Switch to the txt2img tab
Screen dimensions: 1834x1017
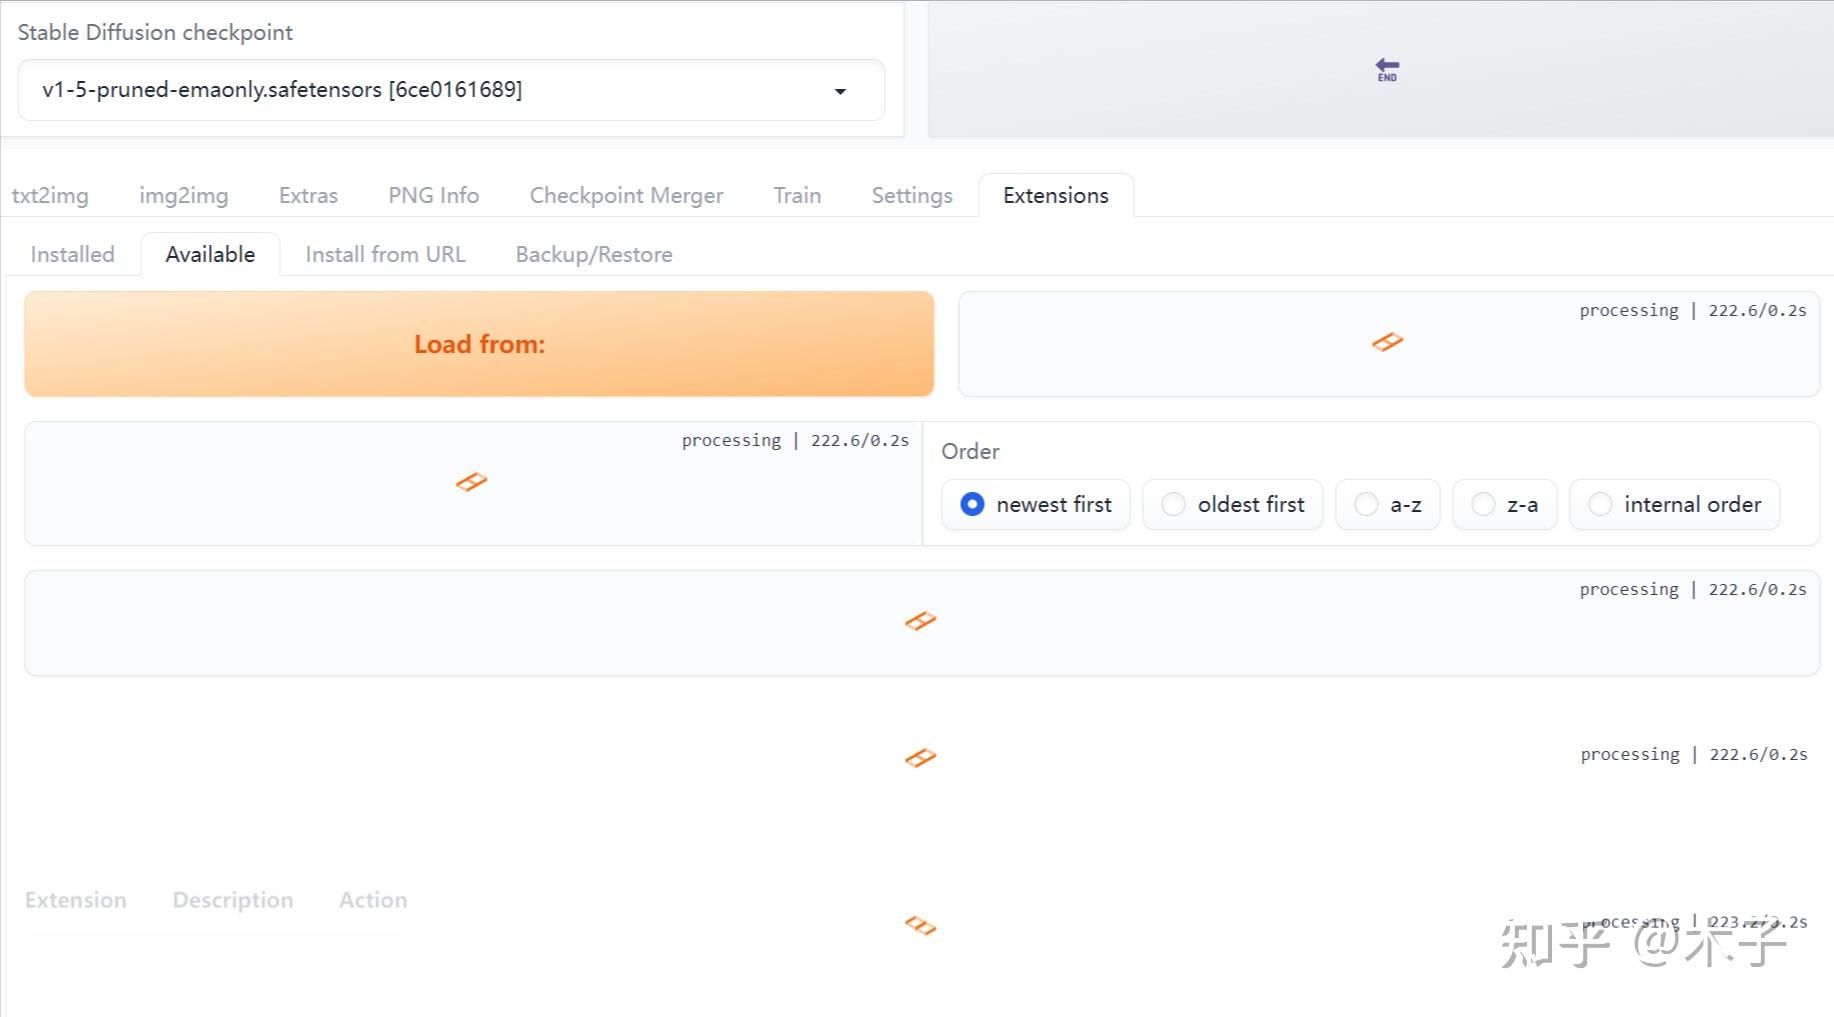click(50, 195)
